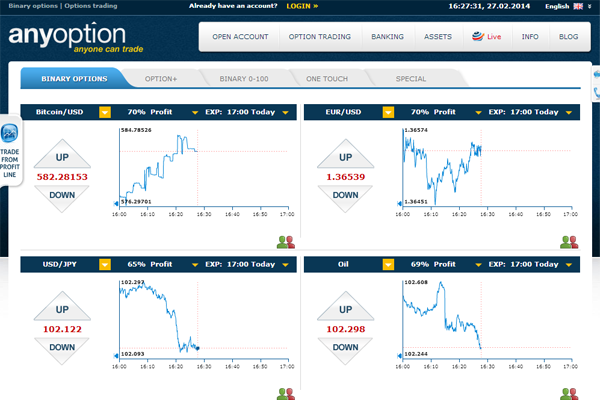Image resolution: width=600 pixels, height=400 pixels.
Task: Switch to the One Touch tab
Action: coord(327,79)
